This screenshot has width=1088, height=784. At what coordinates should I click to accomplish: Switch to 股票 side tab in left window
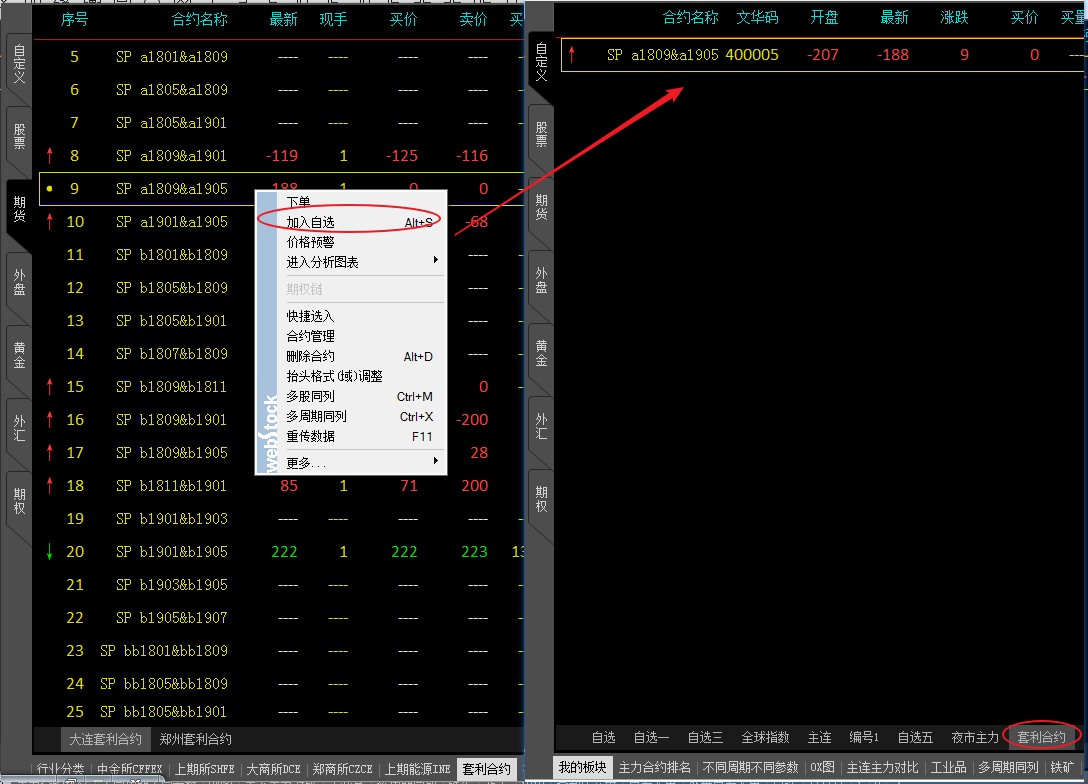(19, 137)
